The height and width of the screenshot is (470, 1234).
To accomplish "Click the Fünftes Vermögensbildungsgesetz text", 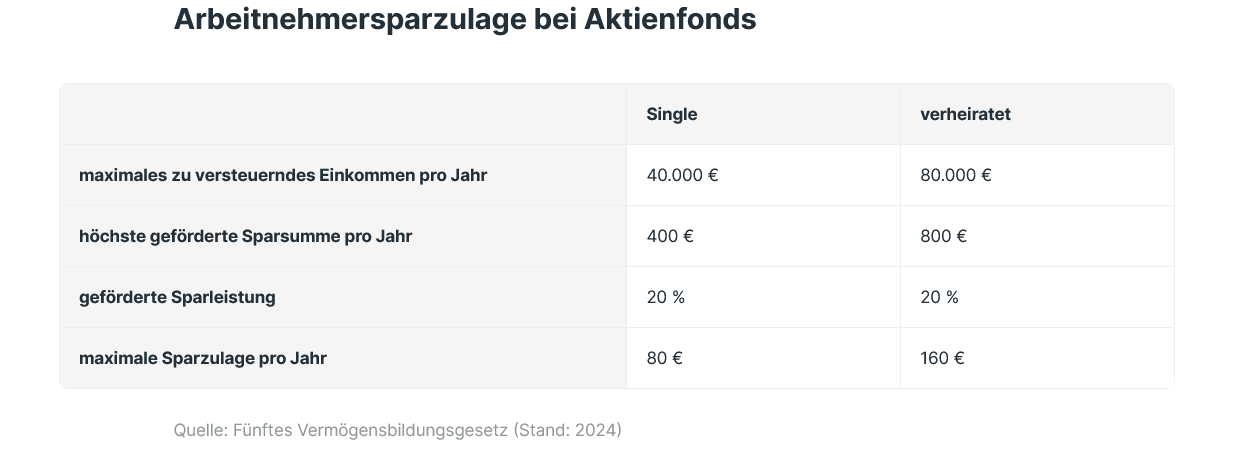I will (370, 430).
